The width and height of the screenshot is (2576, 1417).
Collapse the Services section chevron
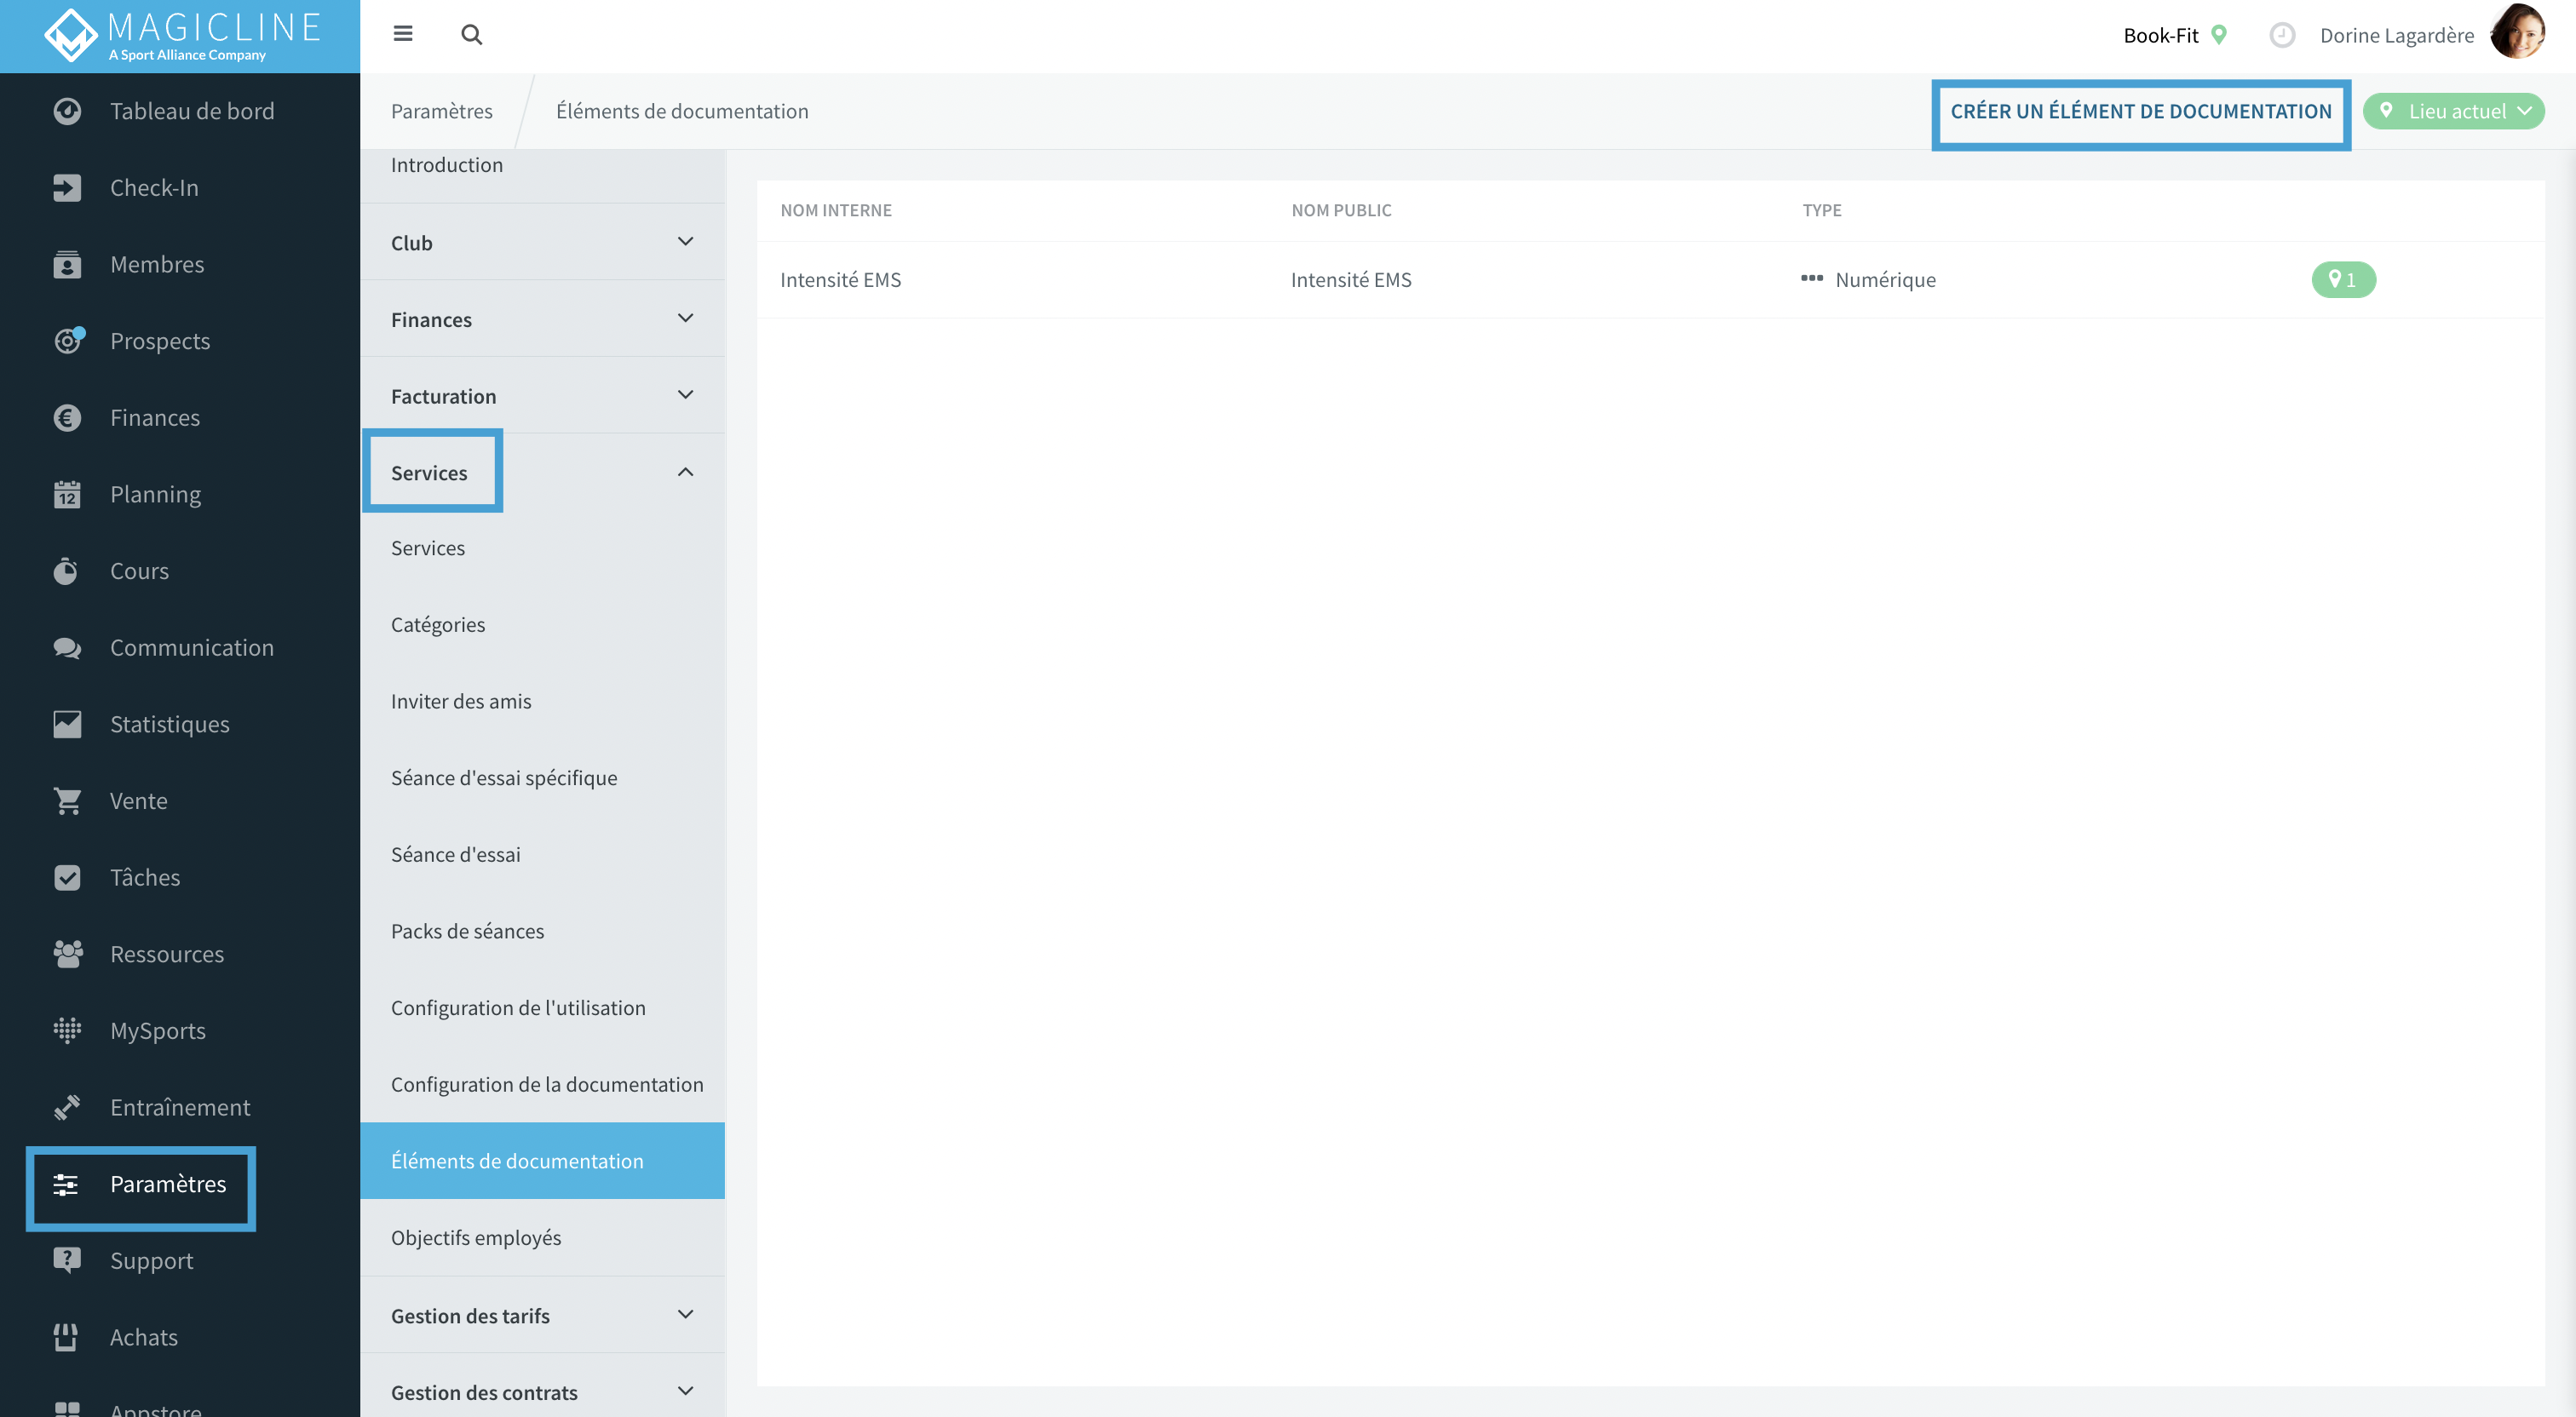pos(685,472)
